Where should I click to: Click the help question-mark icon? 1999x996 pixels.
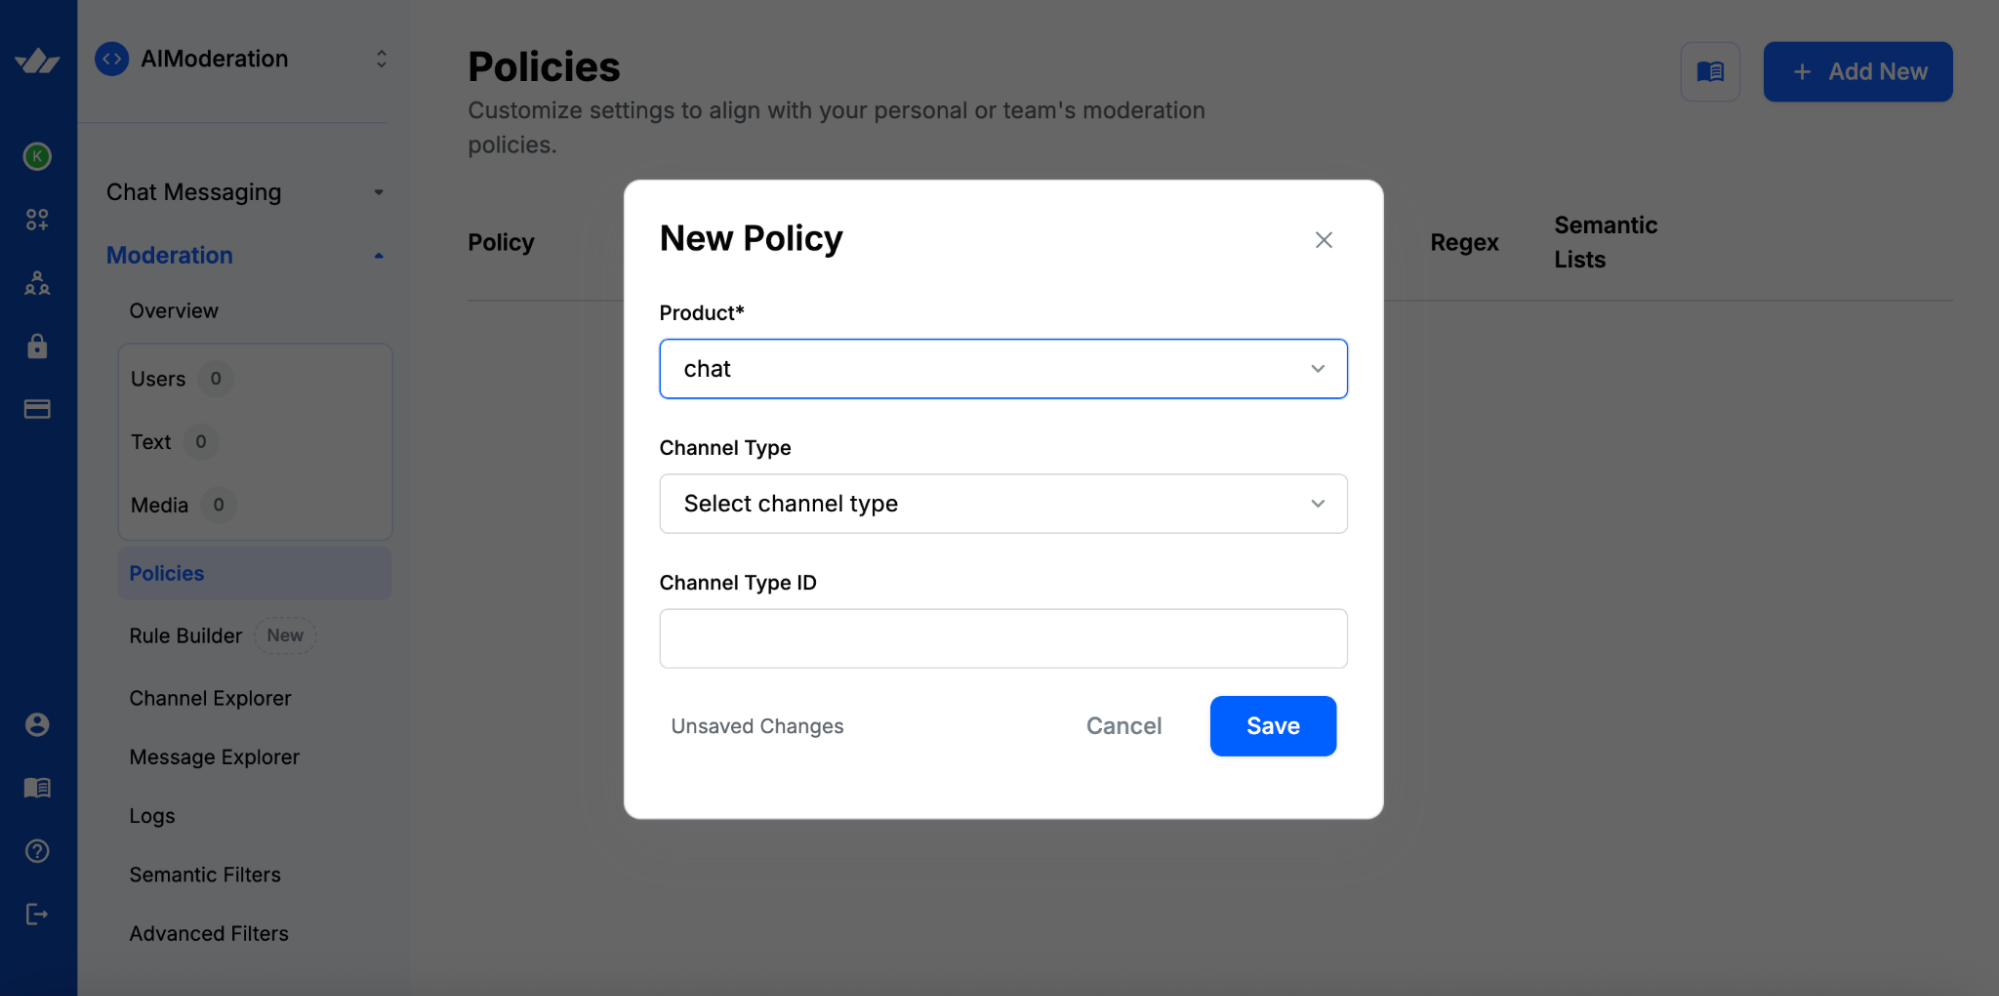(37, 850)
